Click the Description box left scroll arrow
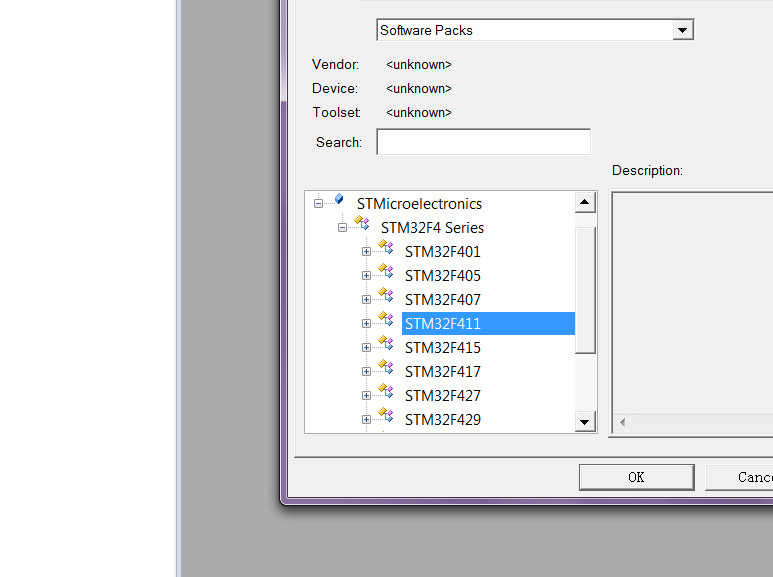The height and width of the screenshot is (577, 773). 623,422
